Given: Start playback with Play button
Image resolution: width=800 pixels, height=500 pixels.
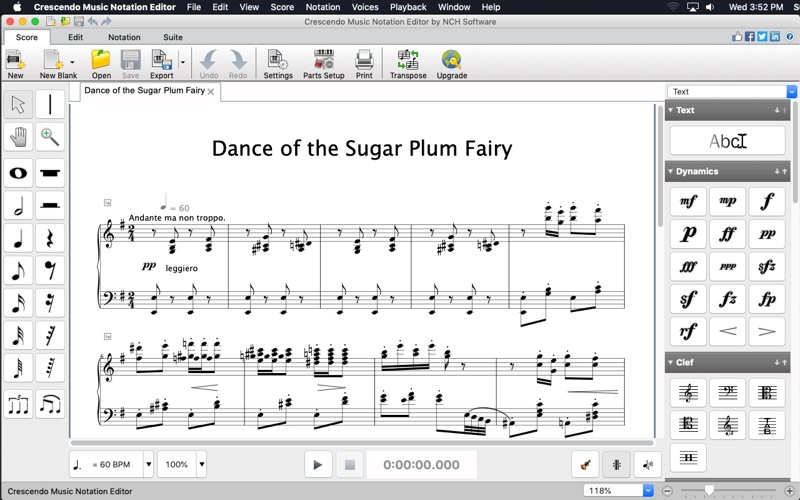Looking at the screenshot, I should (318, 465).
